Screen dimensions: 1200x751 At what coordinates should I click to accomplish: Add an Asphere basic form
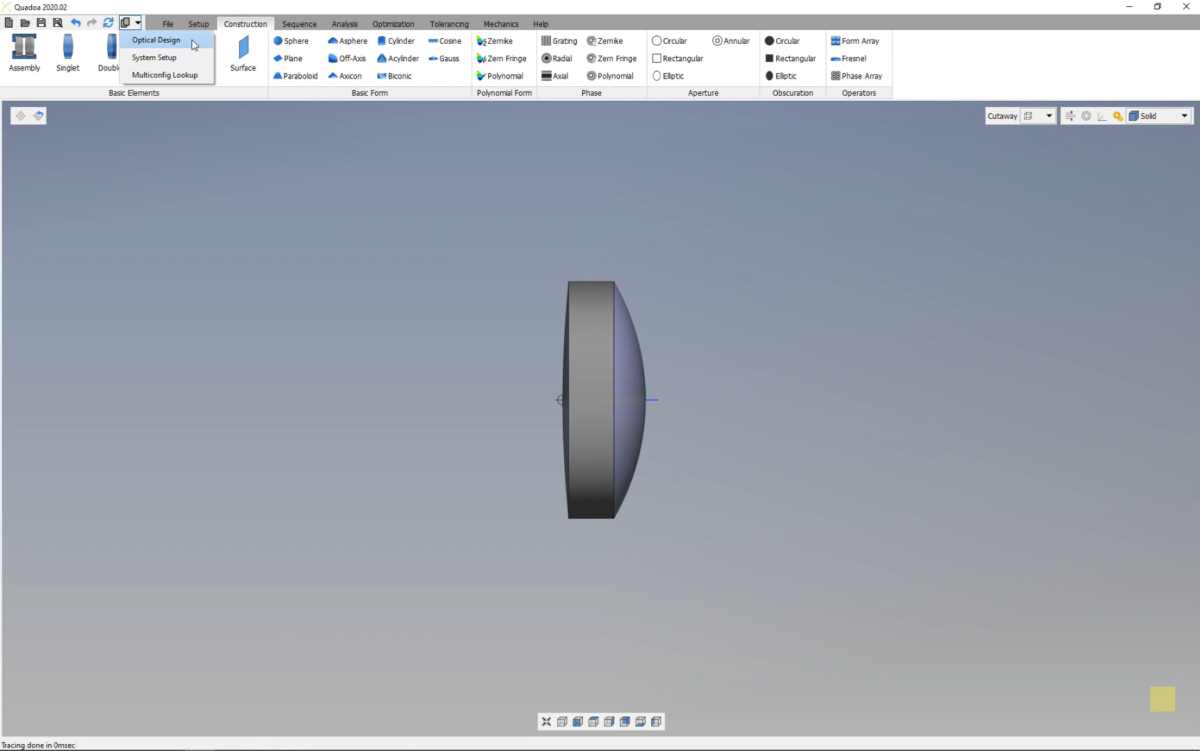347,41
